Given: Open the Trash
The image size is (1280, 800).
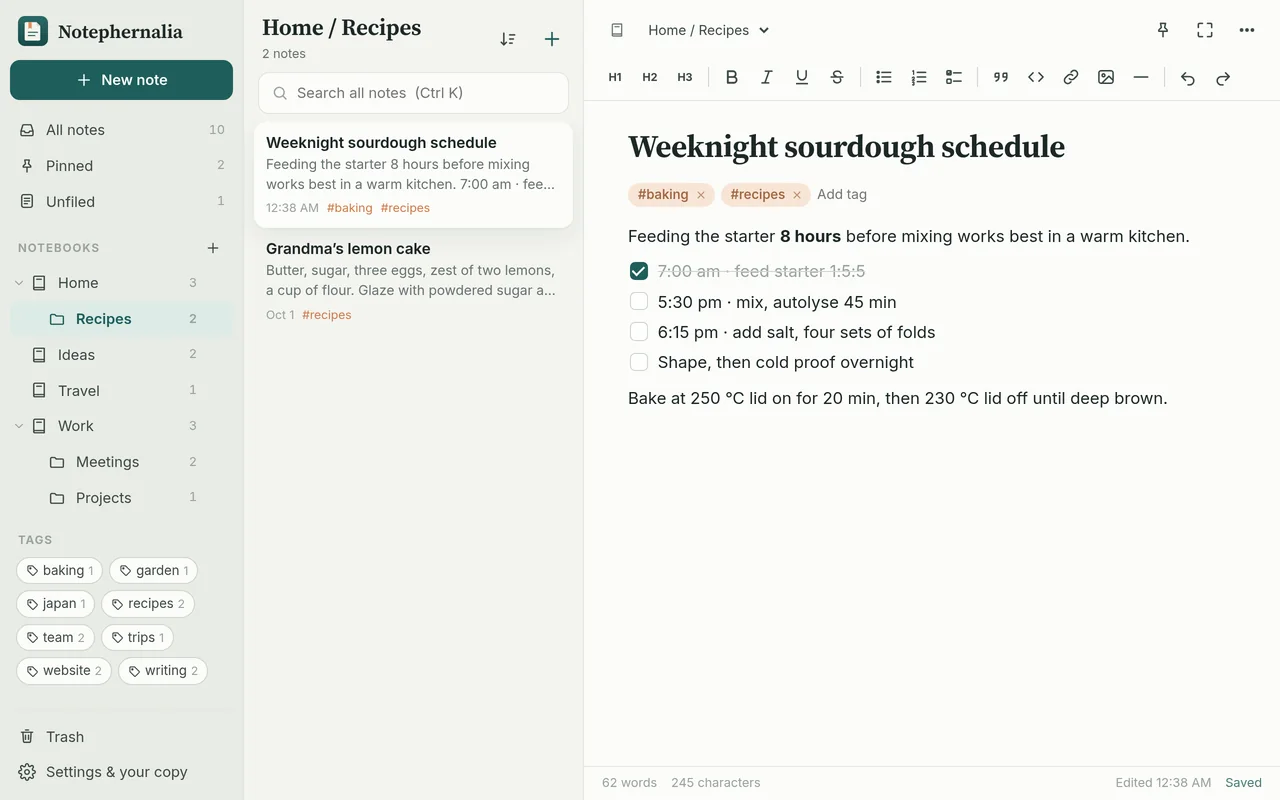Looking at the screenshot, I should (121, 737).
